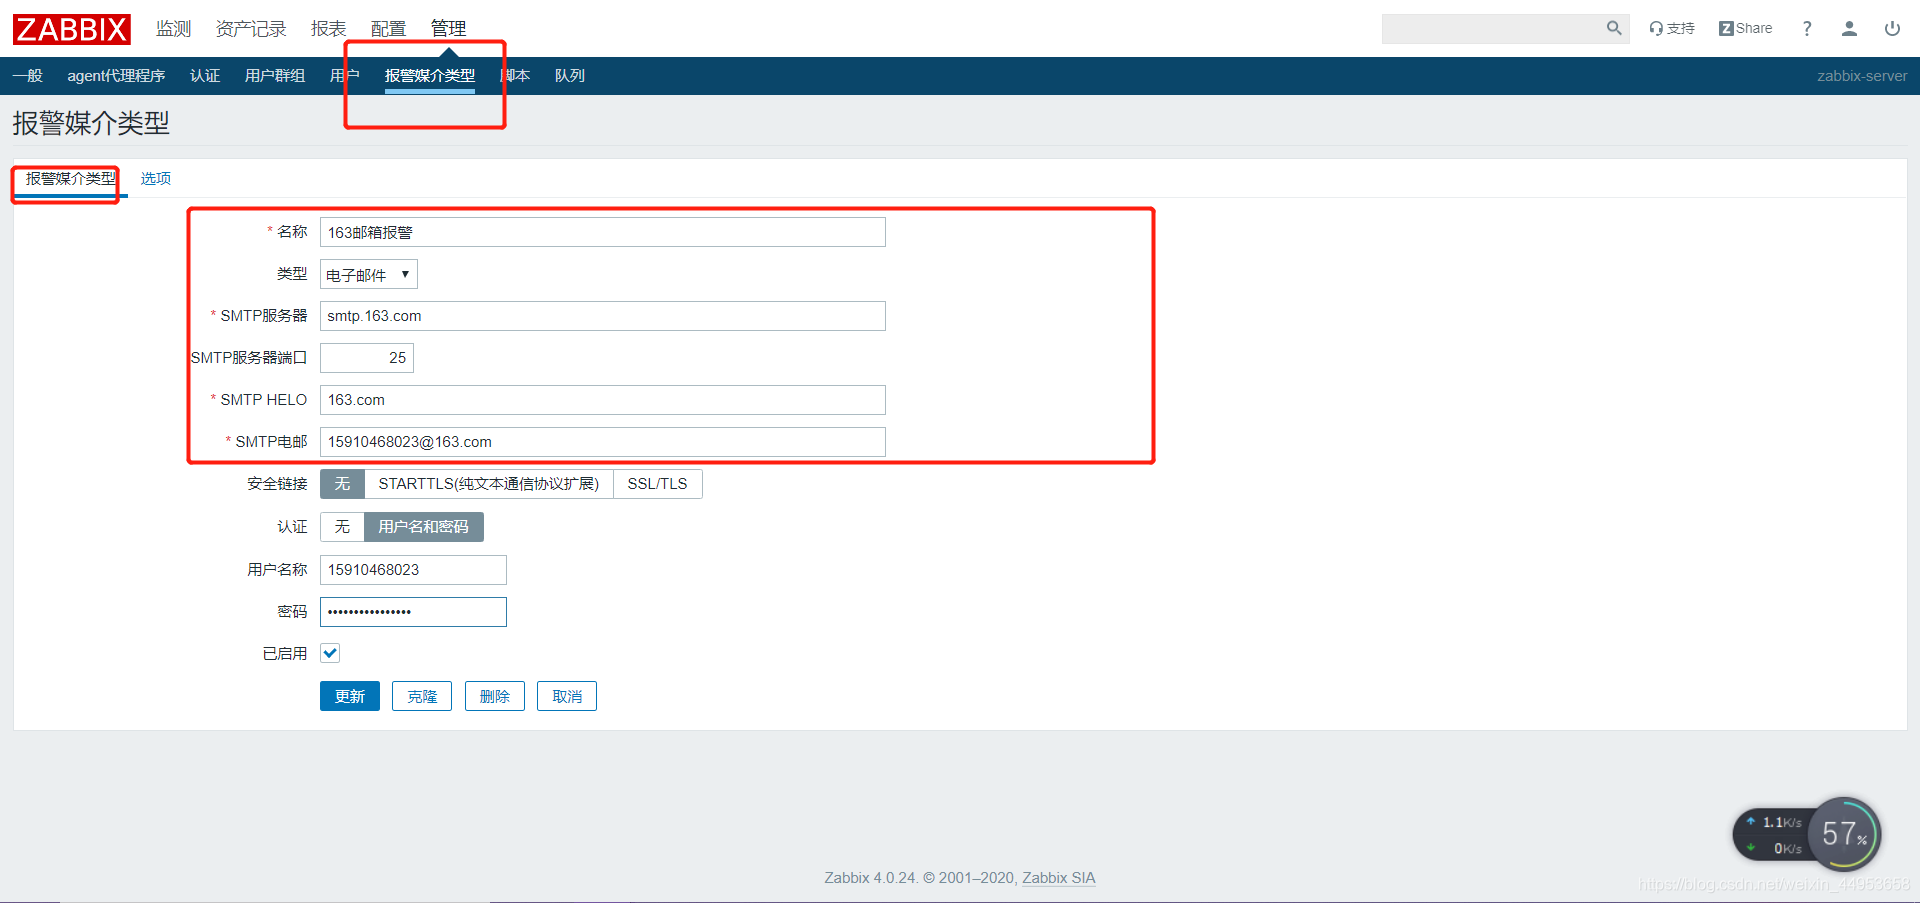Open the 监测 menu

click(173, 29)
